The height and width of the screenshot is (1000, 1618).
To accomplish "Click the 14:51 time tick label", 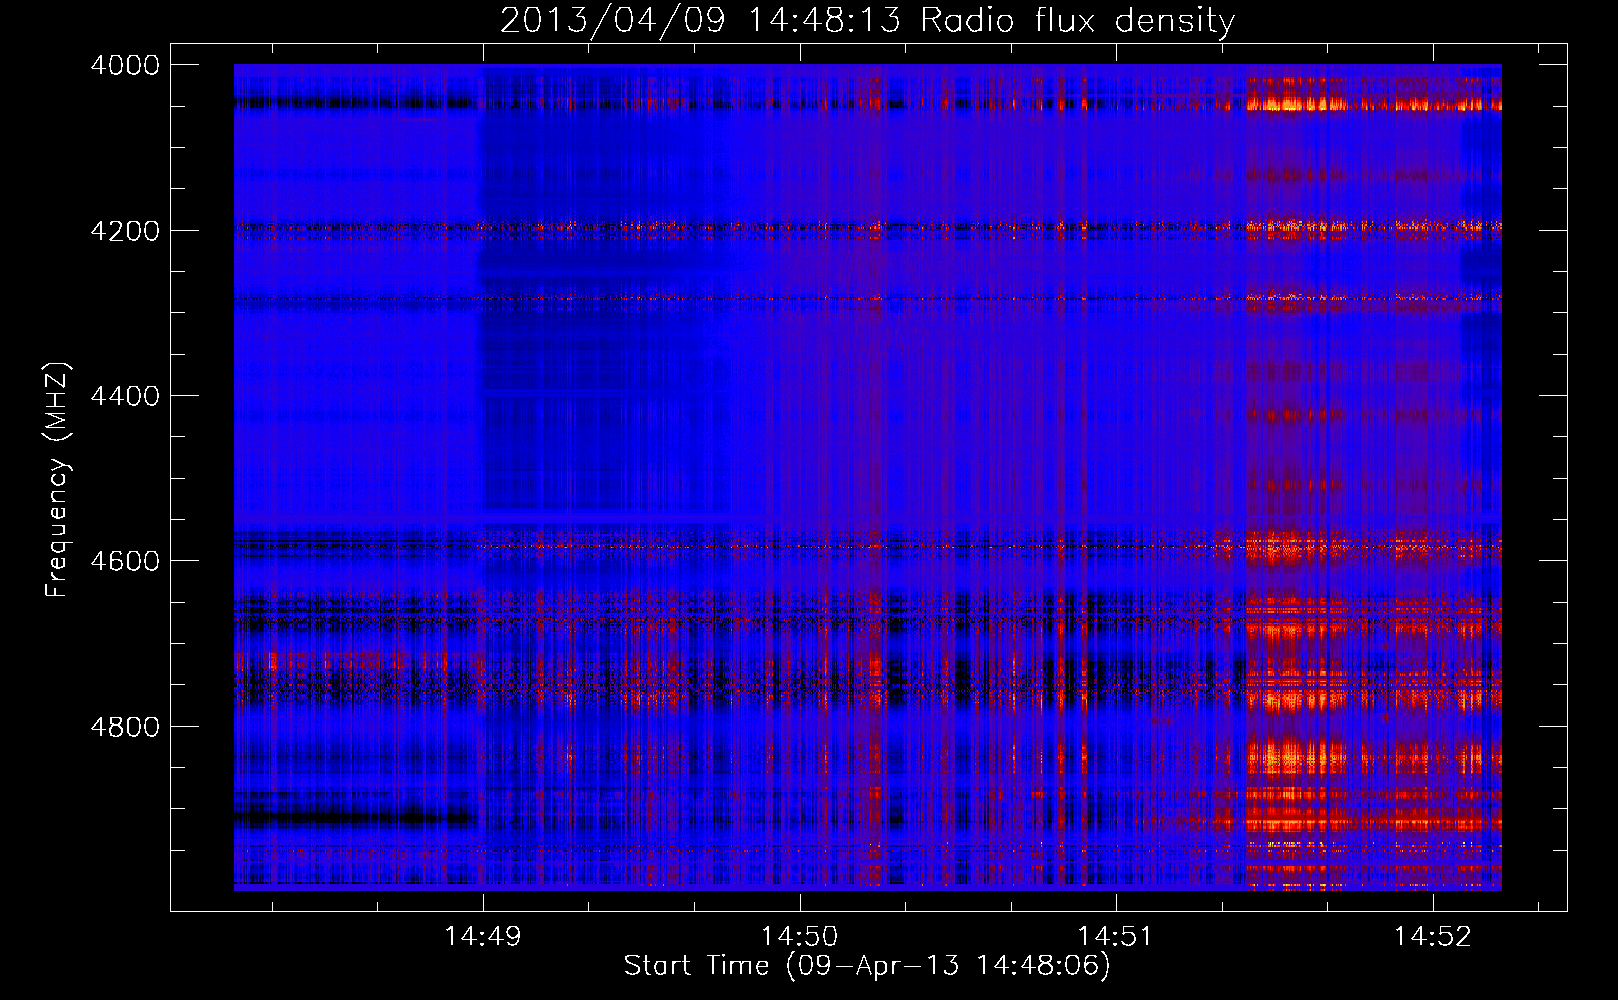I will click(1116, 937).
